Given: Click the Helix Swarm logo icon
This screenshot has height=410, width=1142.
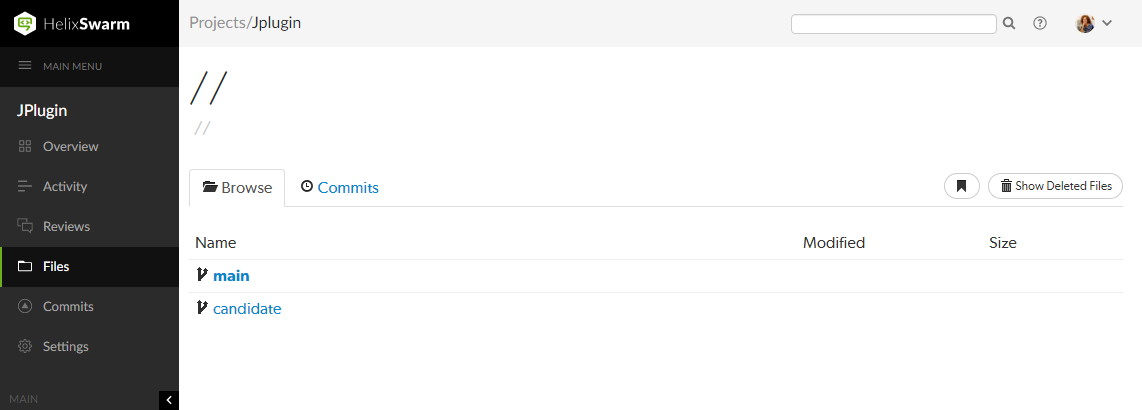Looking at the screenshot, I should 25,23.
